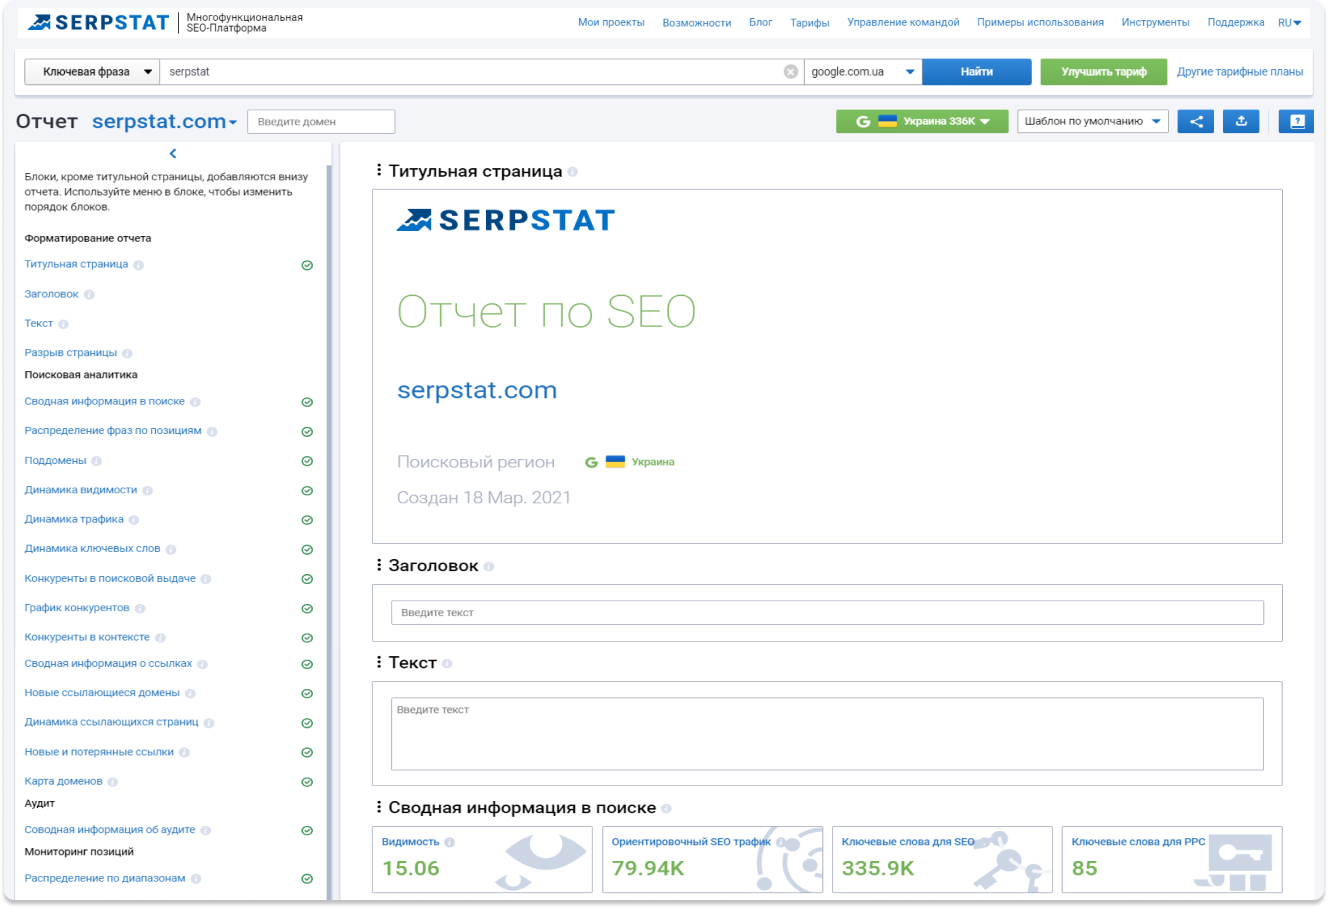Open menu dots for Титульная страница block
The width and height of the screenshot is (1328, 908).
pos(378,170)
